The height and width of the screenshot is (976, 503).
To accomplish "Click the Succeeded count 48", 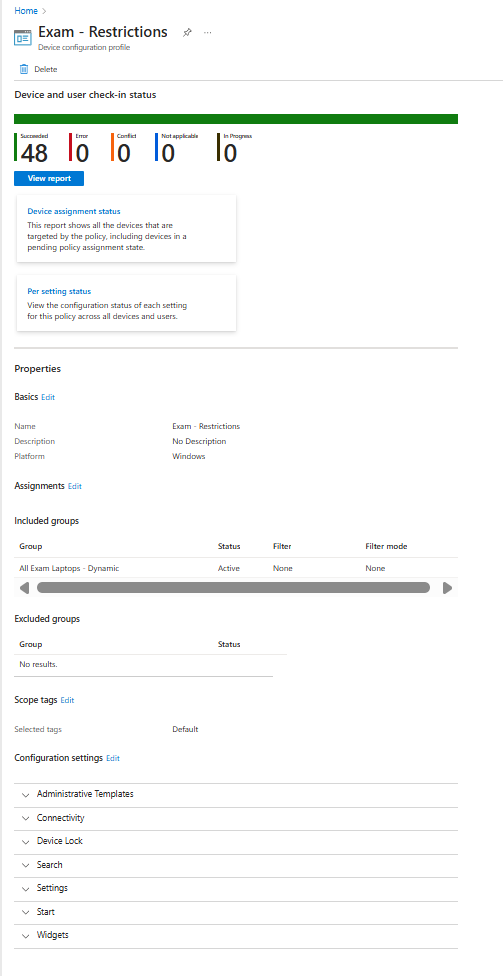I will click(x=34, y=152).
